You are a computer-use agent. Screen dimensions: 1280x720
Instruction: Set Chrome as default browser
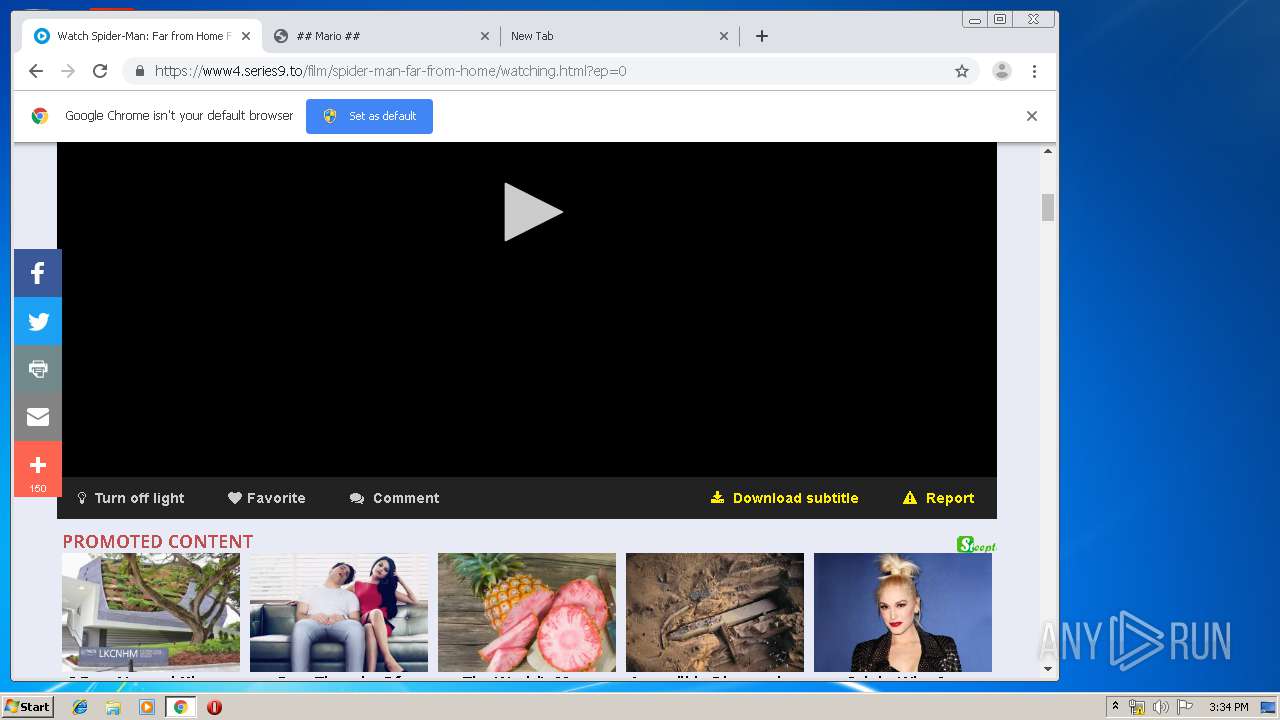(x=370, y=116)
